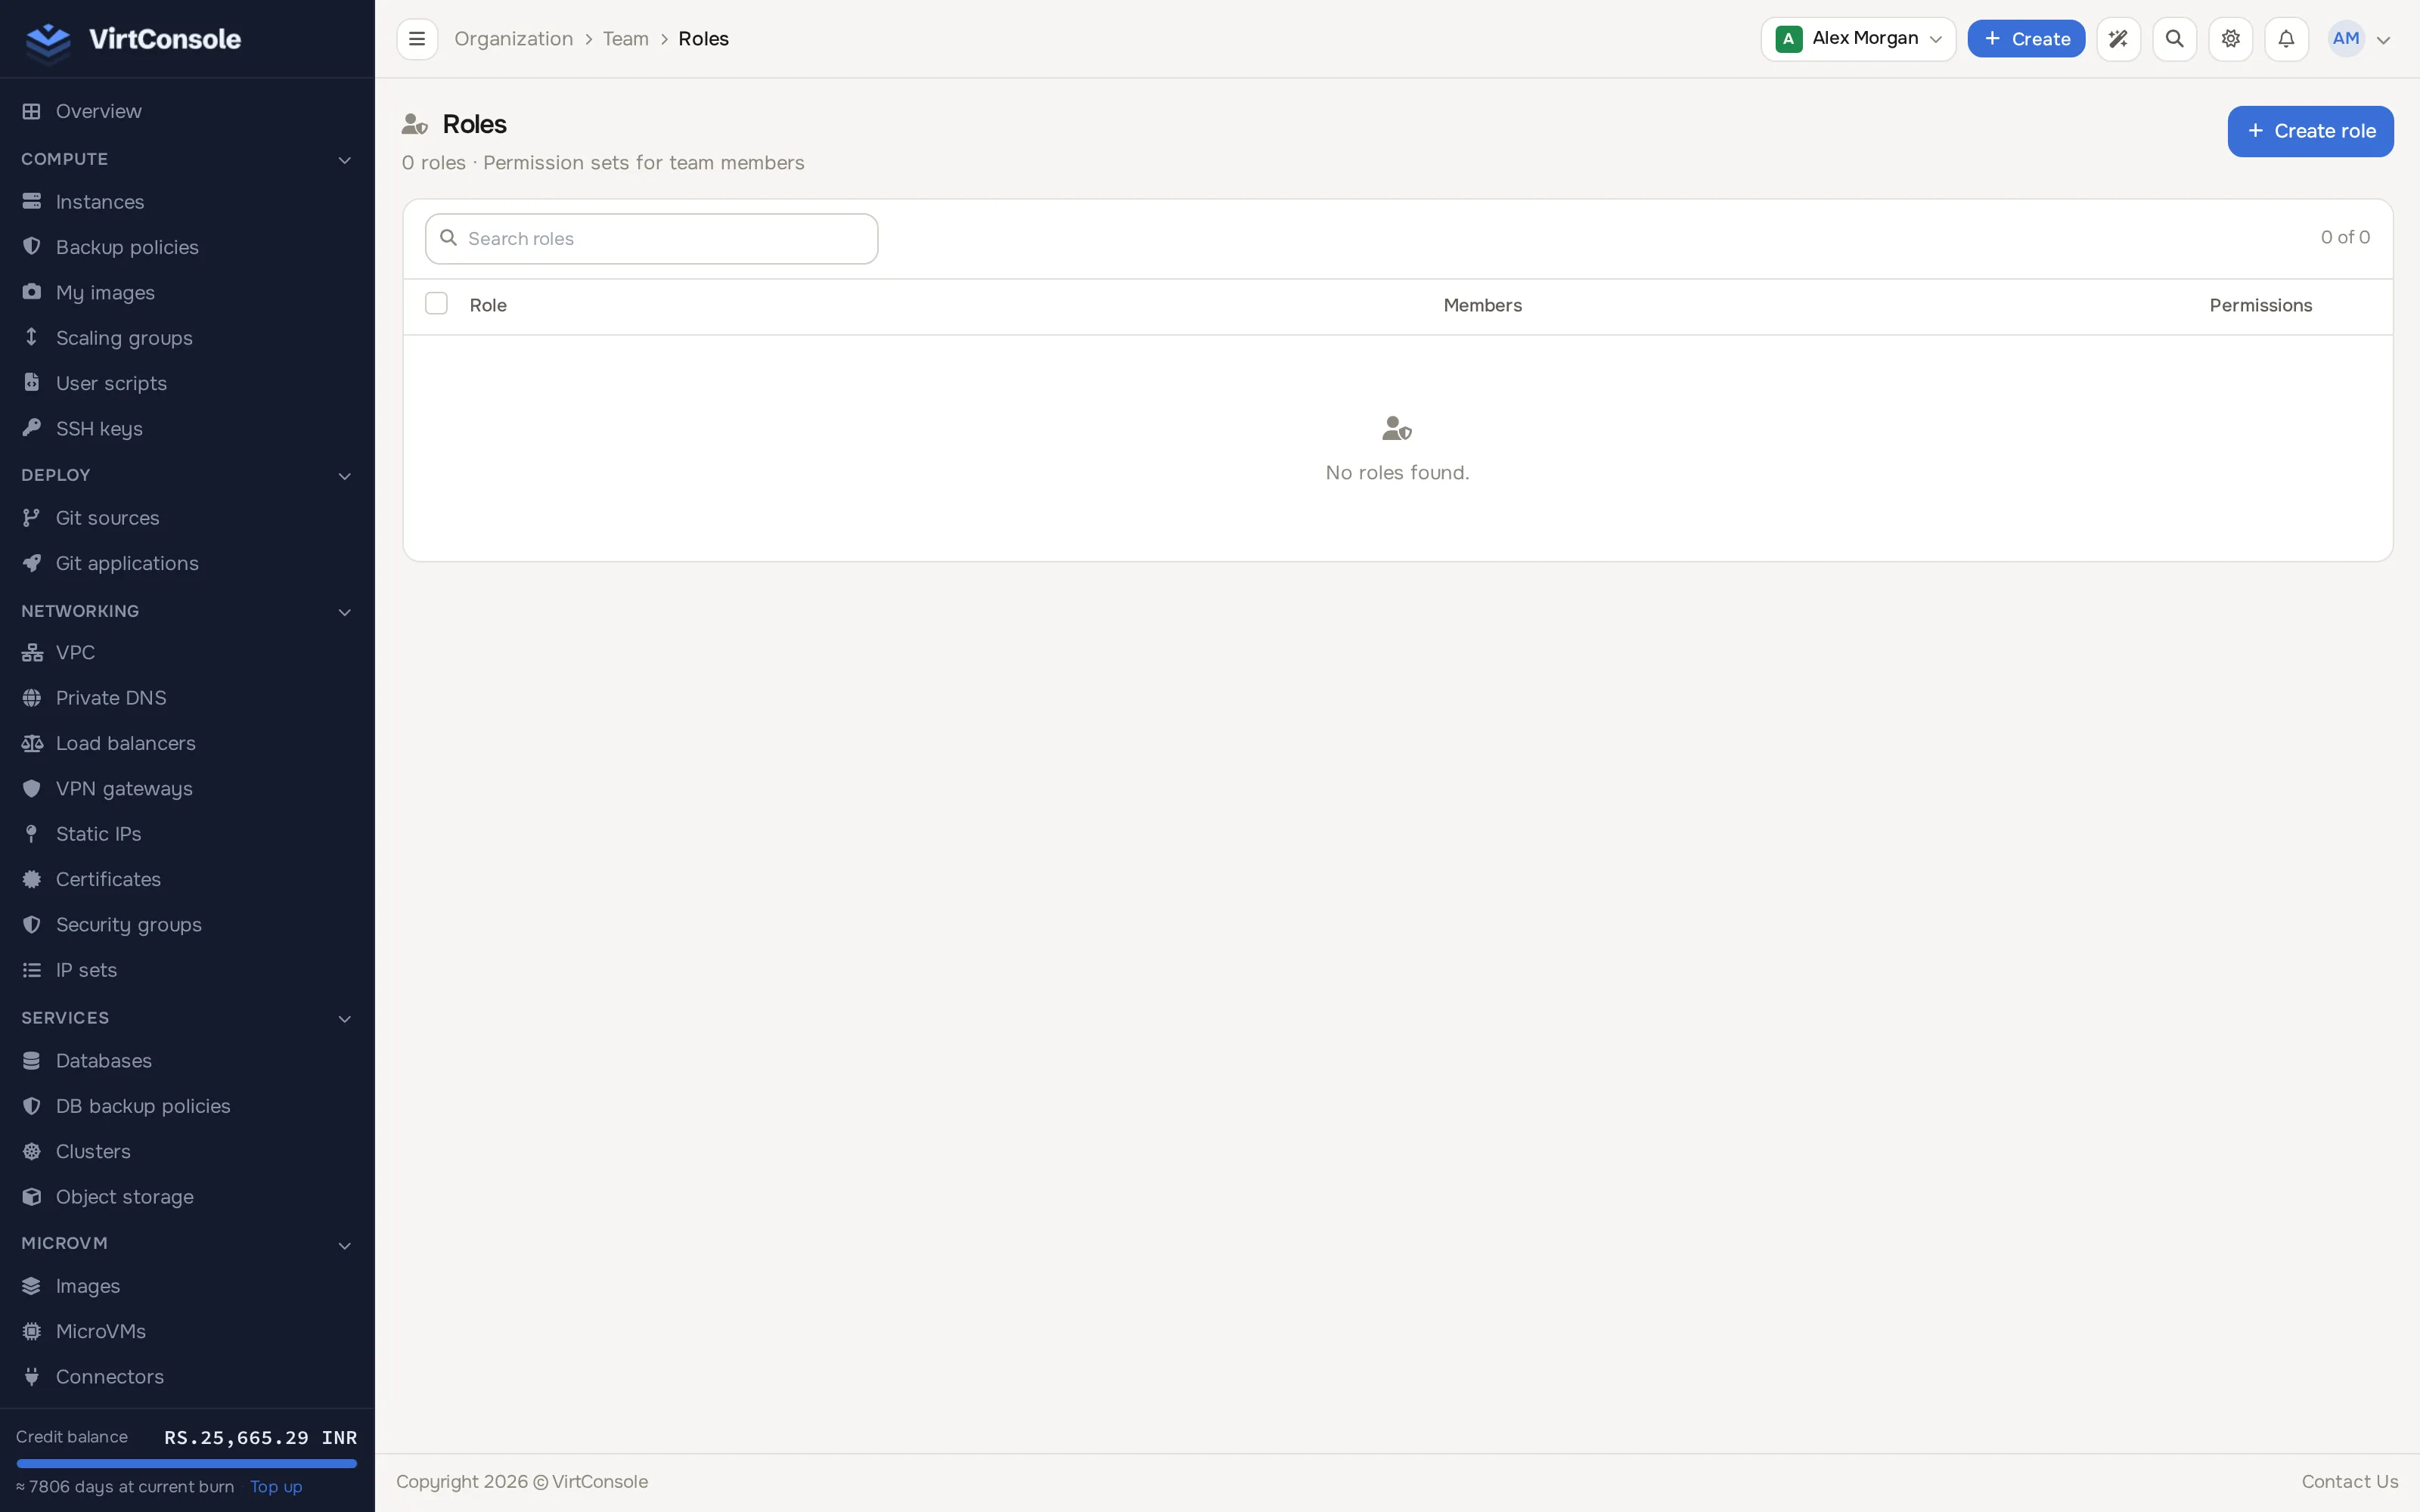Click the credit balance progress bar
Viewport: 2420px width, 1512px height.
187,1463
